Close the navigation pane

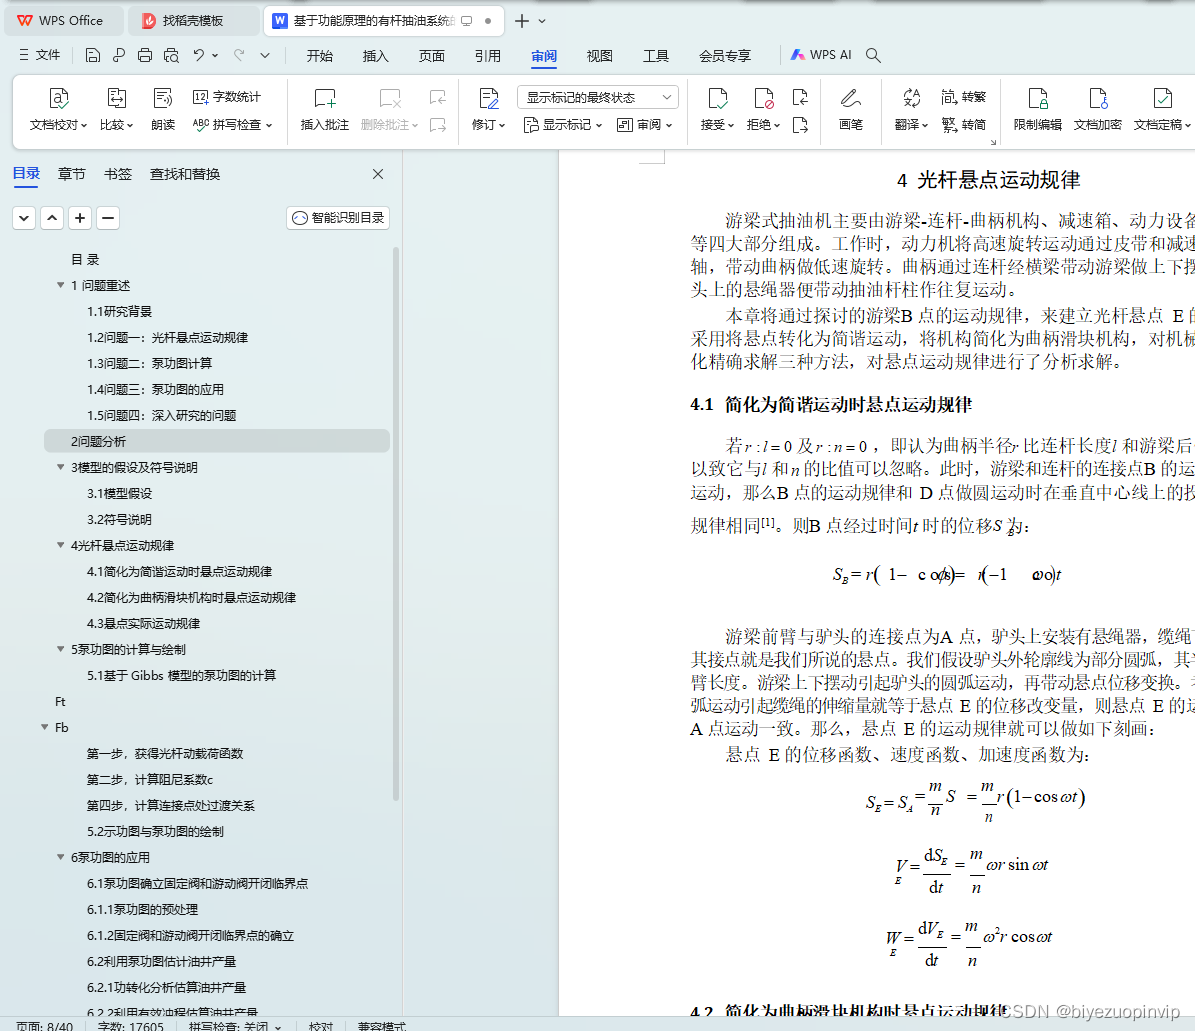(377, 174)
